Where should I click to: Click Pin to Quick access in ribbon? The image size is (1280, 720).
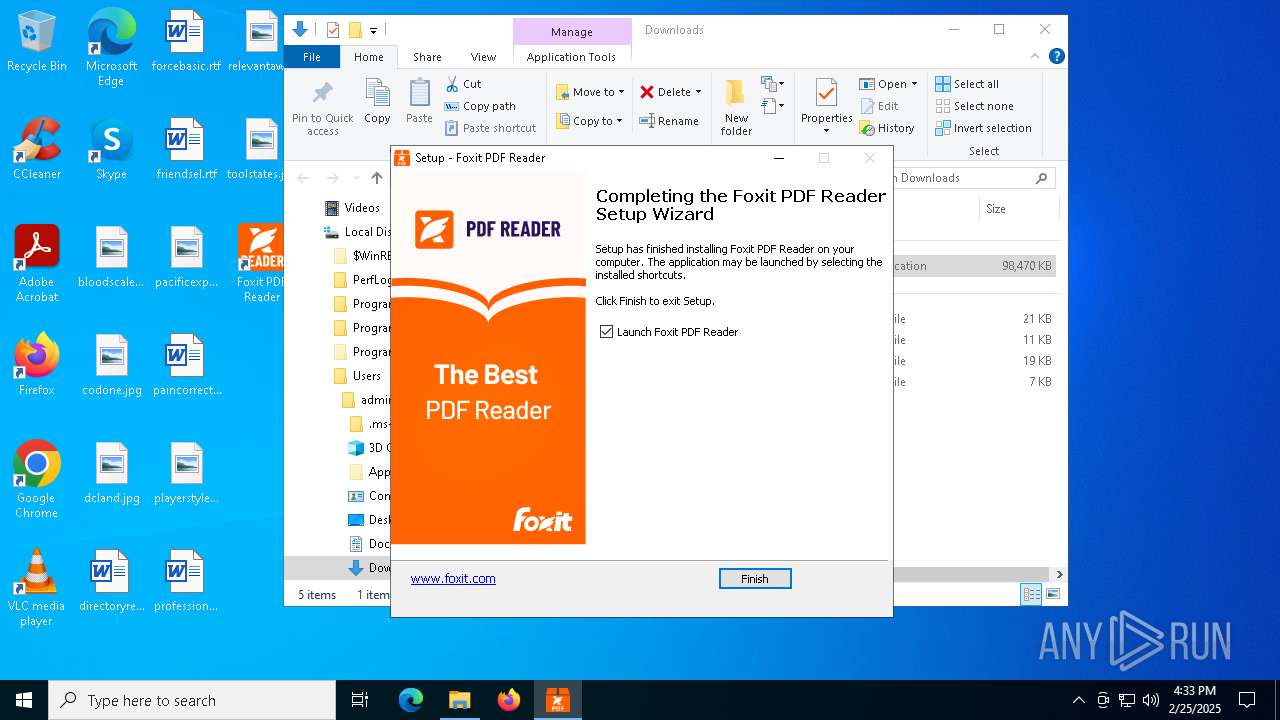[x=322, y=108]
